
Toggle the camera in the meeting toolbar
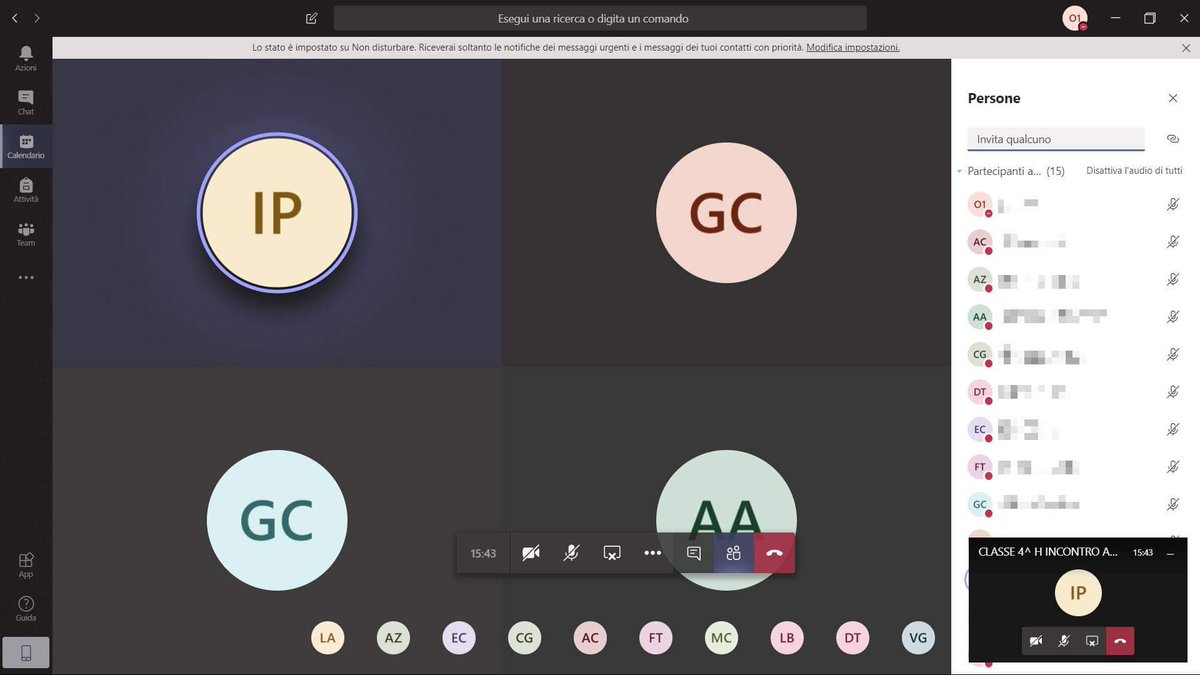coord(531,553)
